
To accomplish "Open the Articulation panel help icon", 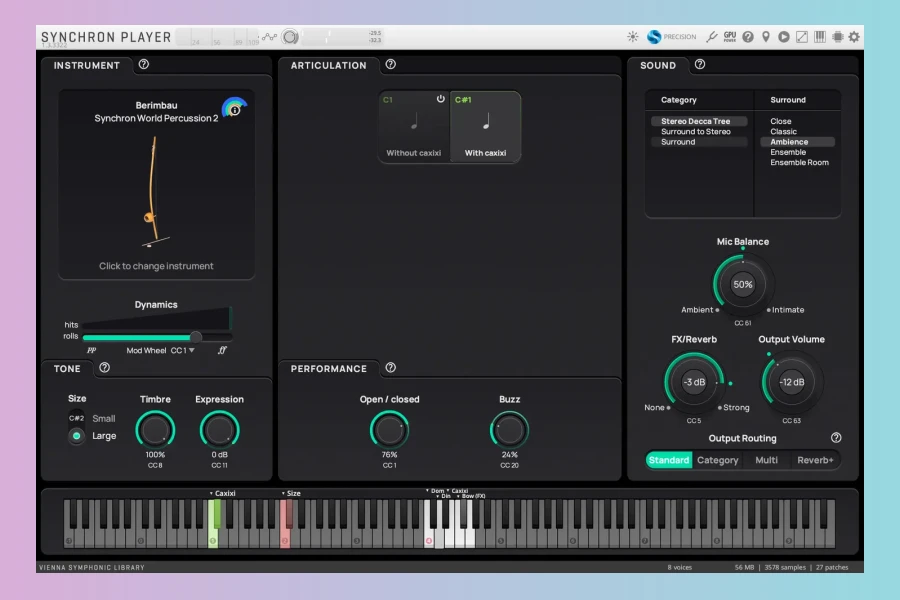I will click(x=390, y=65).
